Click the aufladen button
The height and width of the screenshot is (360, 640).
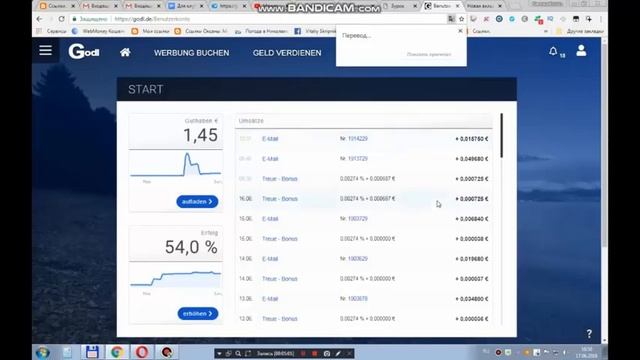(197, 202)
